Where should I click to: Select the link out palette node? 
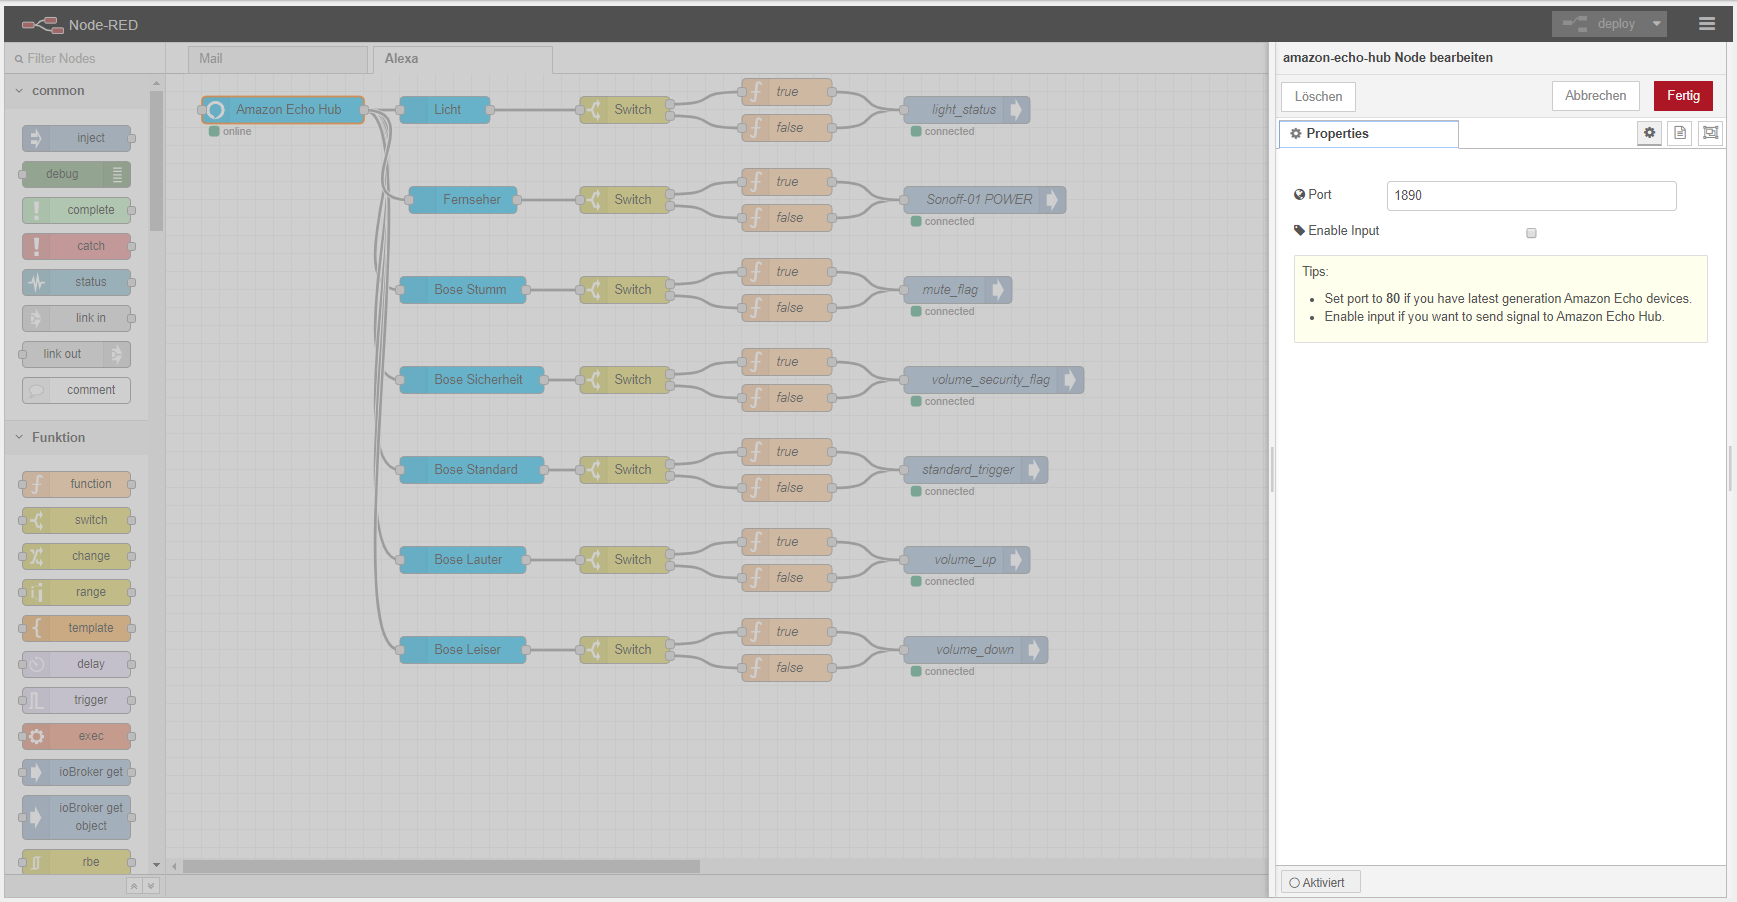coord(77,354)
